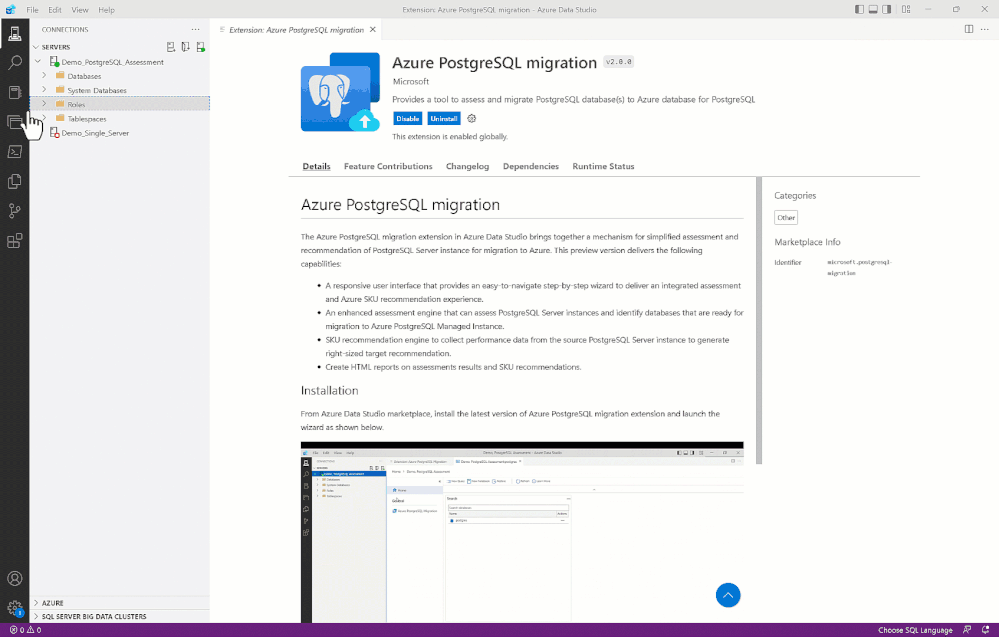Click the v2.0.0 version badge
The height and width of the screenshot is (637, 999).
[619, 62]
